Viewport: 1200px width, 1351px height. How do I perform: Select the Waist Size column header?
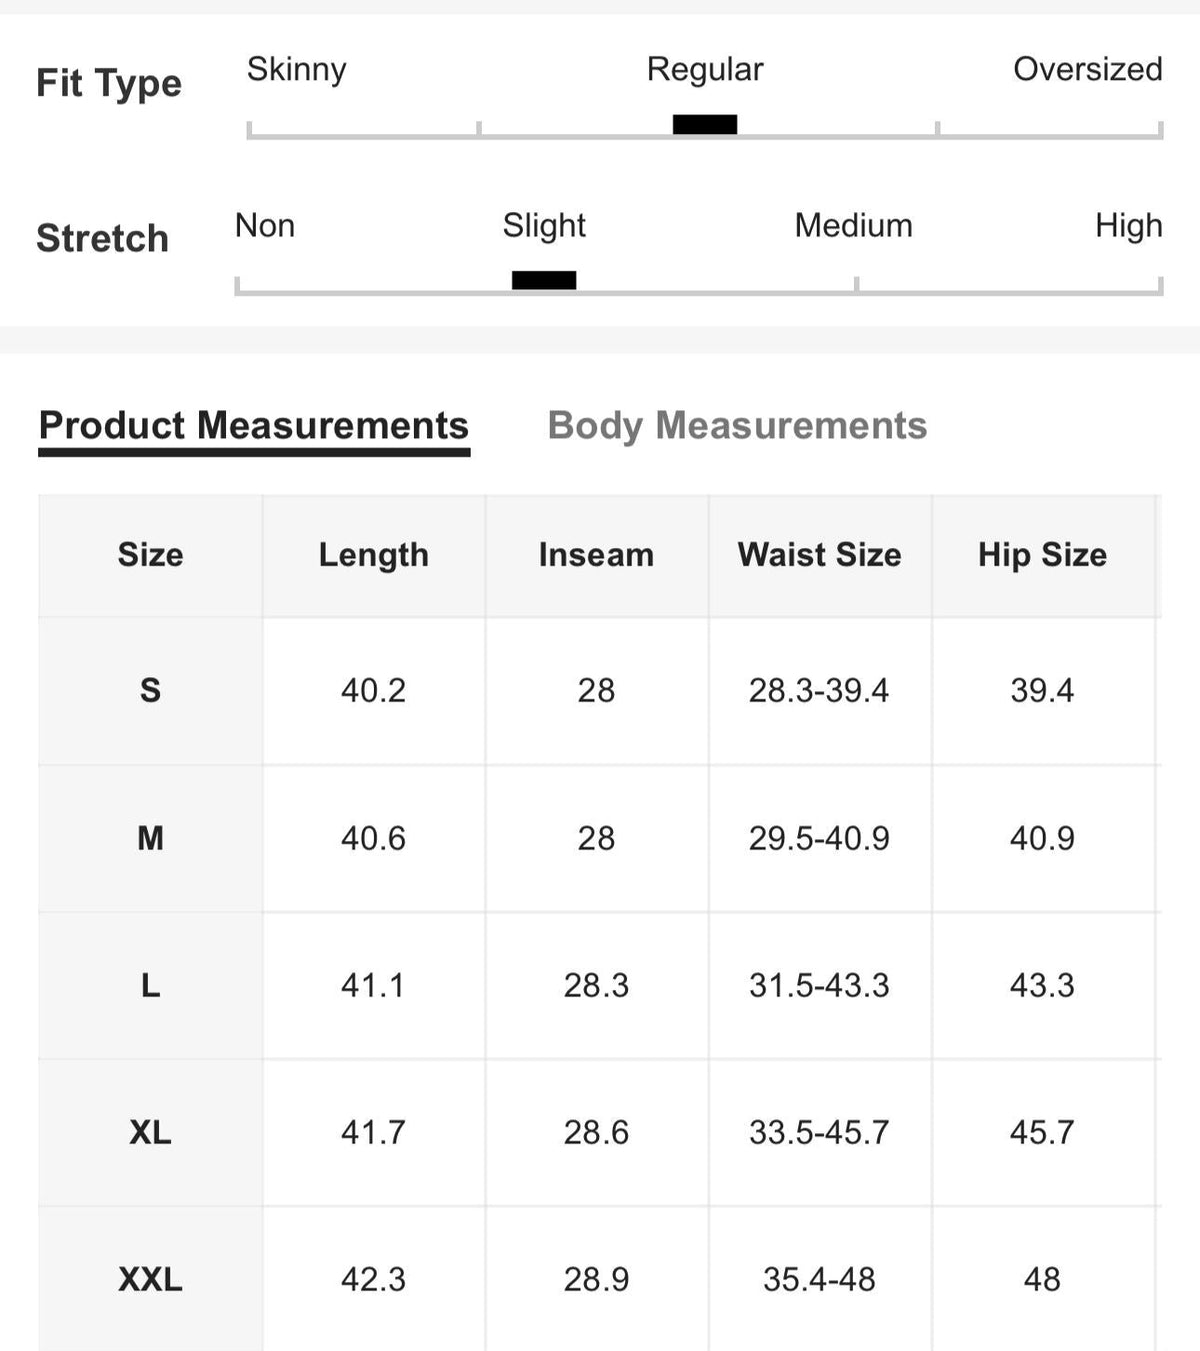pos(820,555)
